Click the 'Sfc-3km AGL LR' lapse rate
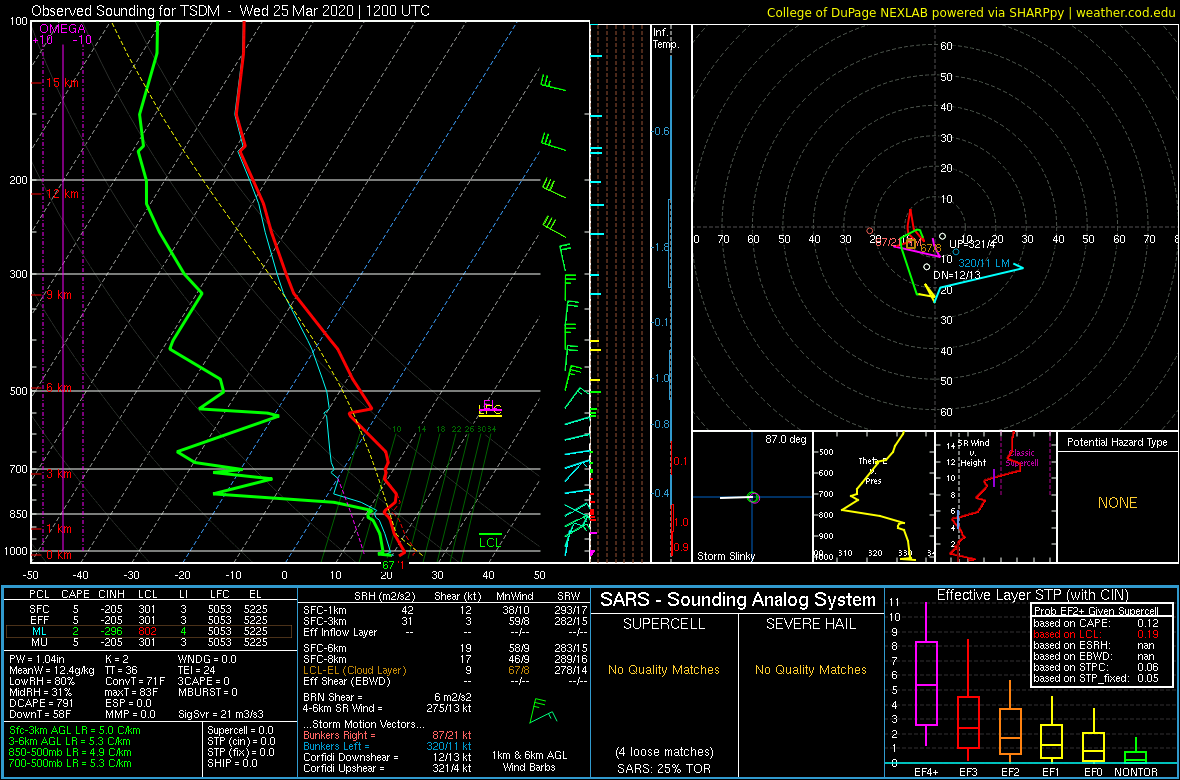The width and height of the screenshot is (1180, 780). (75, 731)
